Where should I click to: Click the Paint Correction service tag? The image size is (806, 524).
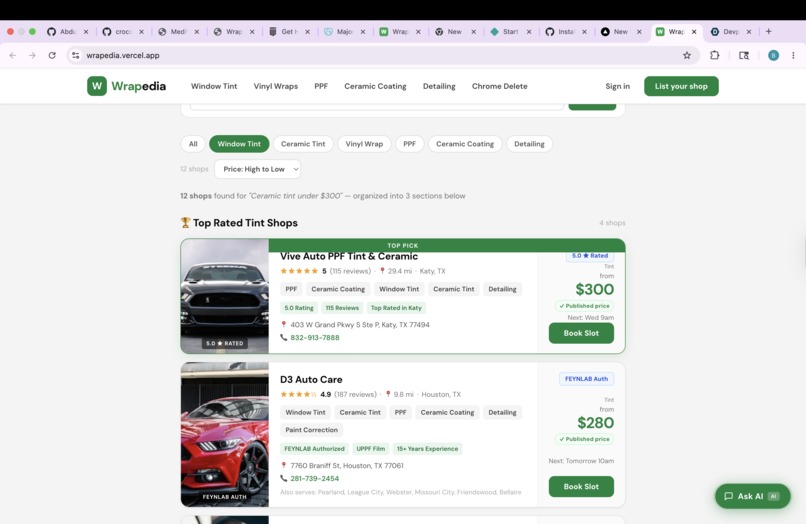[312, 430]
